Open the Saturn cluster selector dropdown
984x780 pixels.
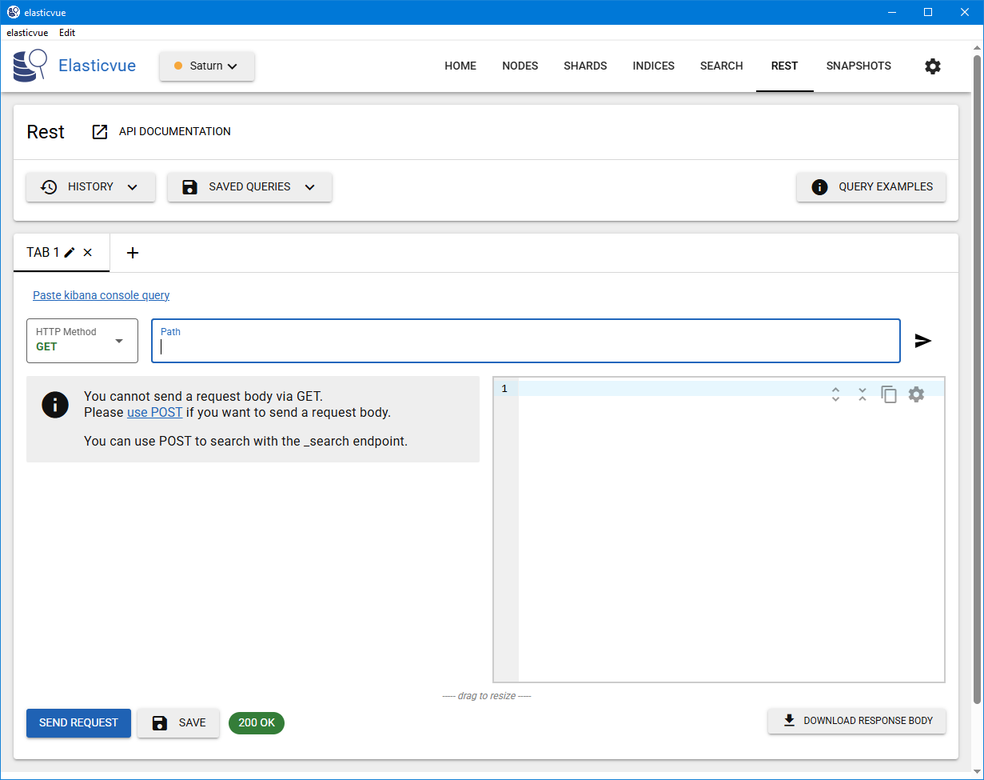pyautogui.click(x=206, y=66)
